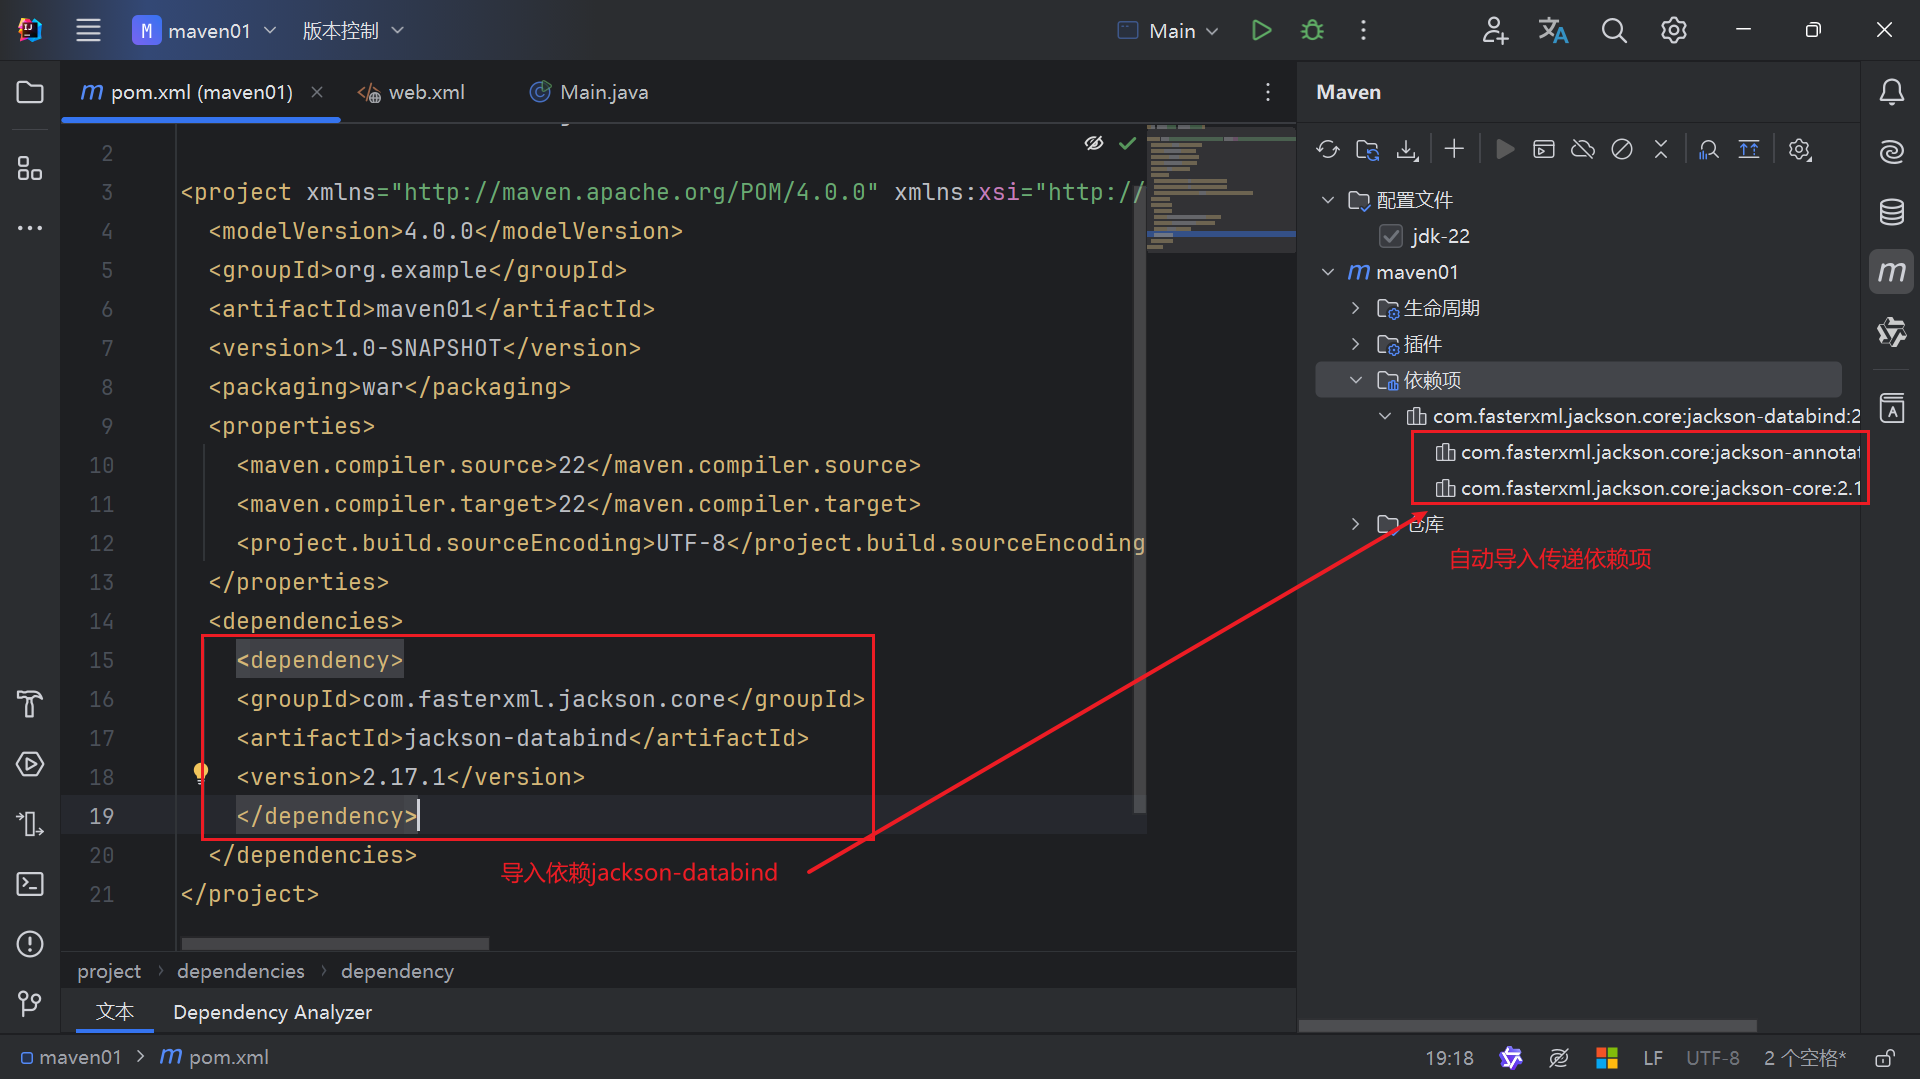Debug the Main configuration

[x=1312, y=30]
